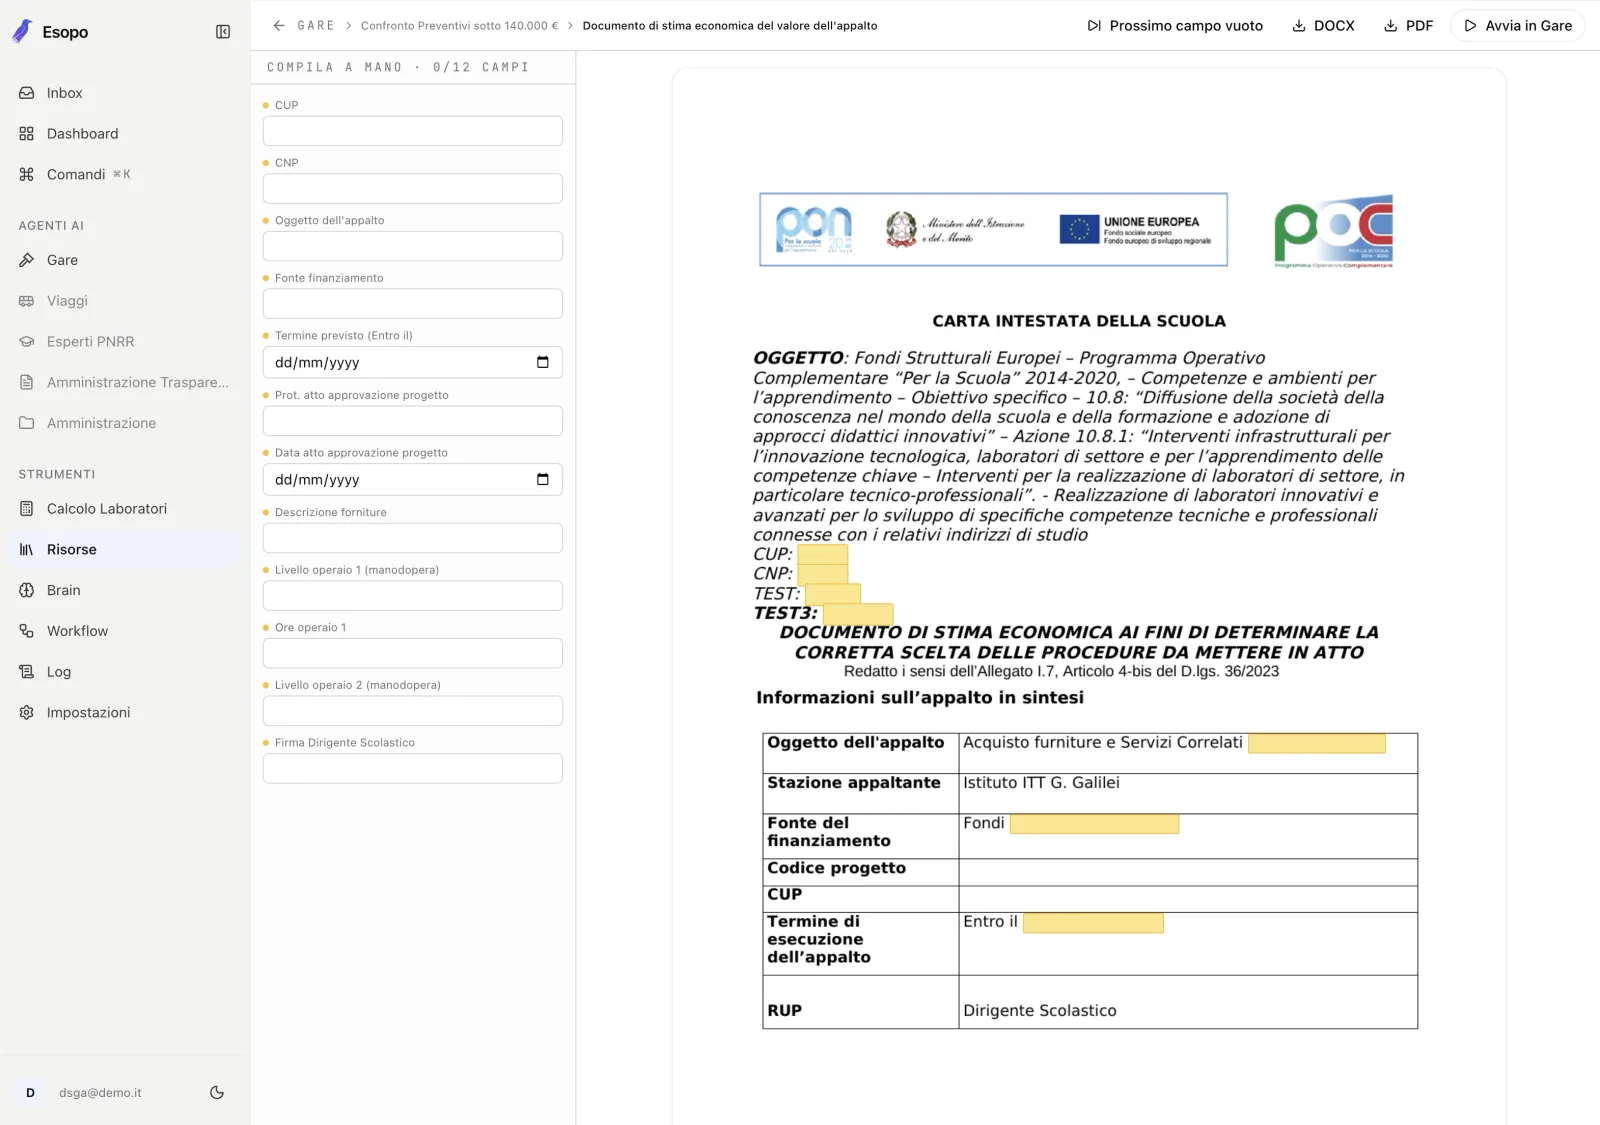Open calendar picker for Data atto approvazione
This screenshot has width=1600, height=1125.
pos(543,479)
